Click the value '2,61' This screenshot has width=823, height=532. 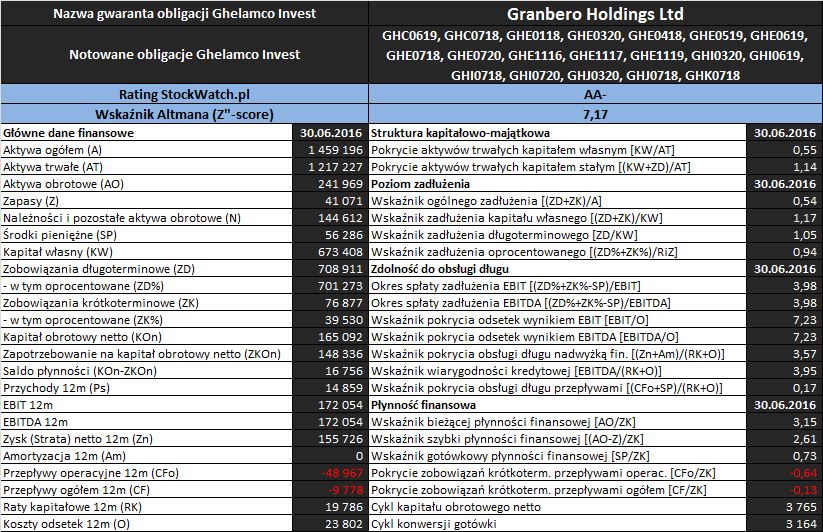805,439
